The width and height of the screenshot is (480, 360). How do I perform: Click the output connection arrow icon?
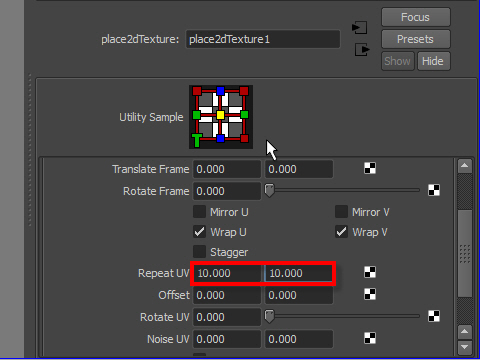[x=362, y=50]
